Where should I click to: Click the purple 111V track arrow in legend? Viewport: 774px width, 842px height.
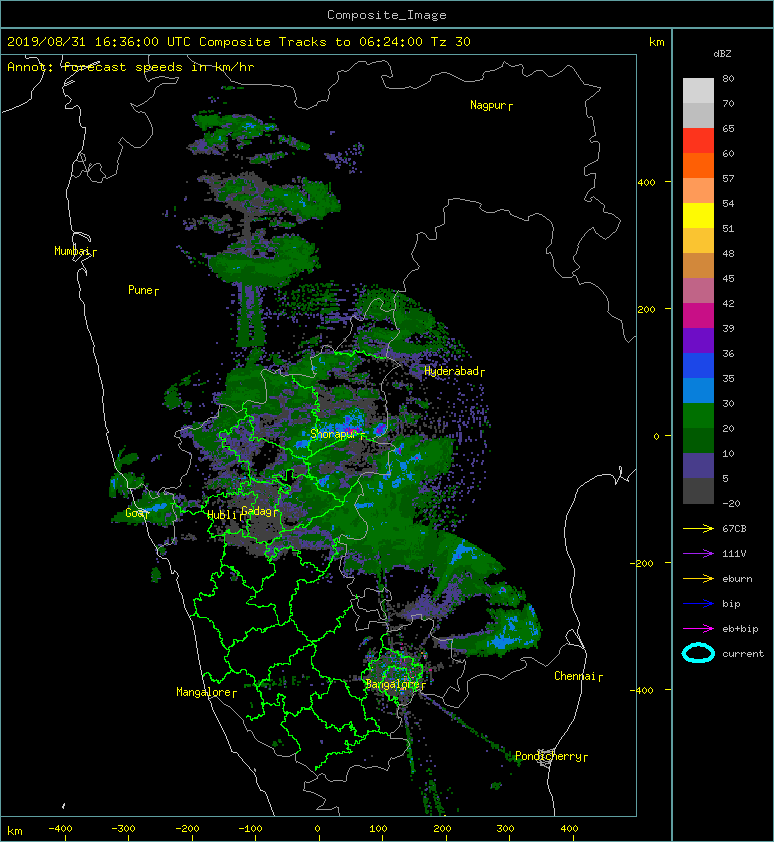(x=698, y=554)
